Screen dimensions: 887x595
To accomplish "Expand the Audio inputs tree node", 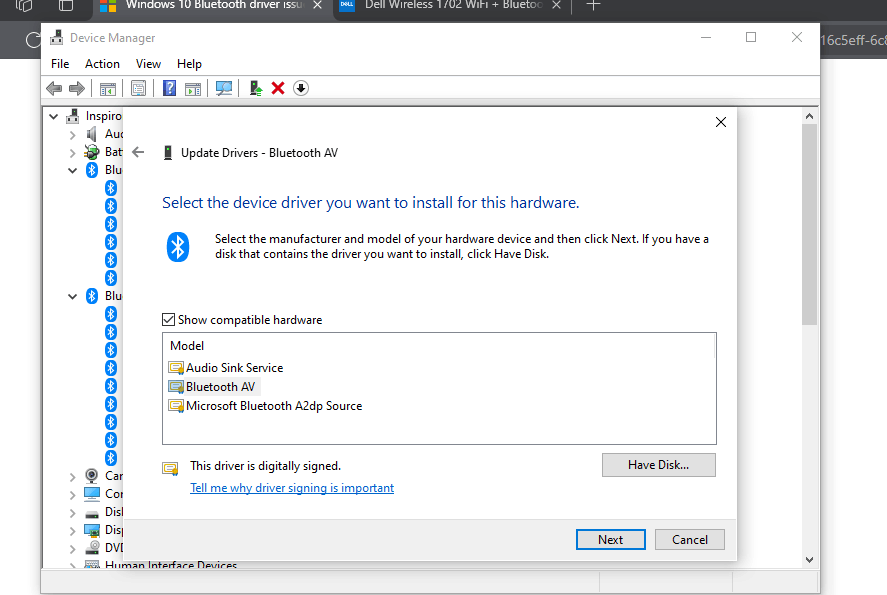I will (x=72, y=135).
